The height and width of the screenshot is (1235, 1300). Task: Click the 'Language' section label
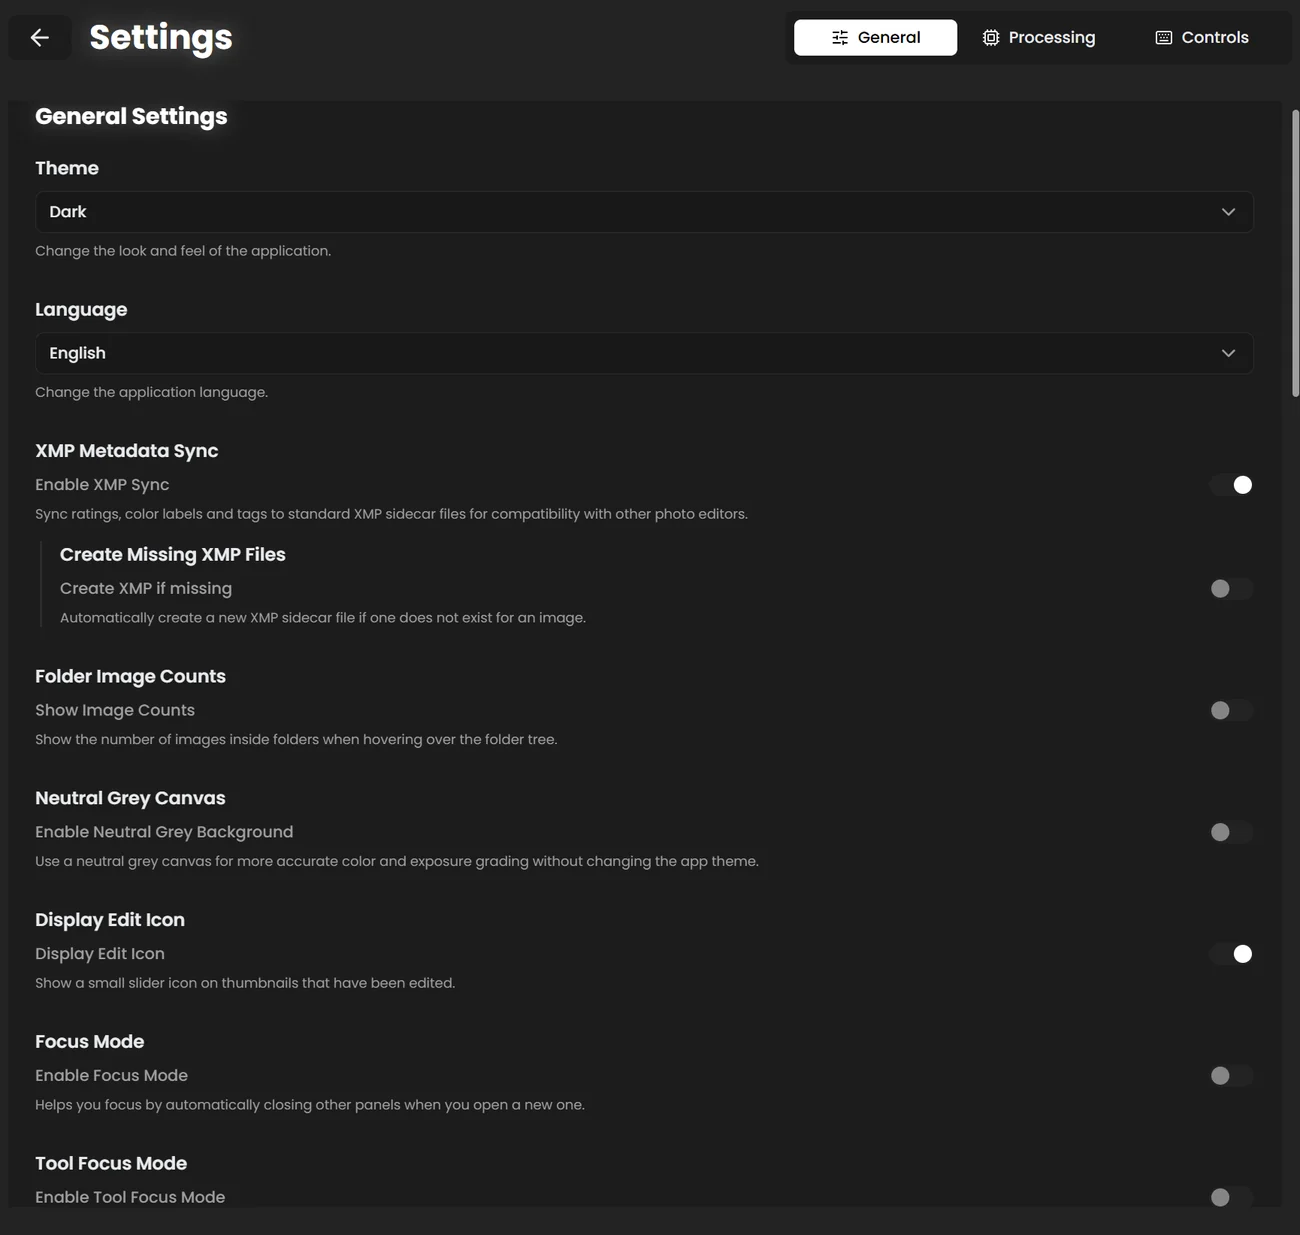[x=81, y=310]
